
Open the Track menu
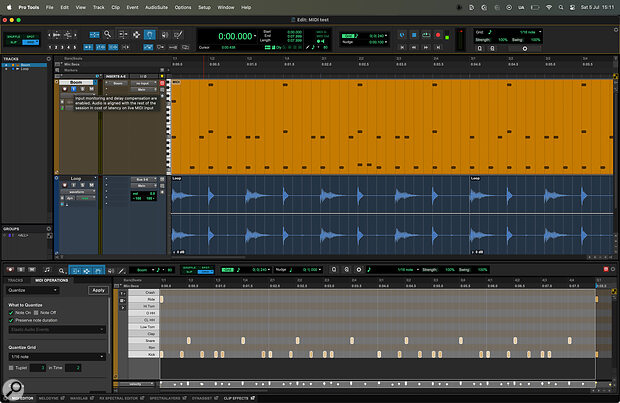[98, 7]
